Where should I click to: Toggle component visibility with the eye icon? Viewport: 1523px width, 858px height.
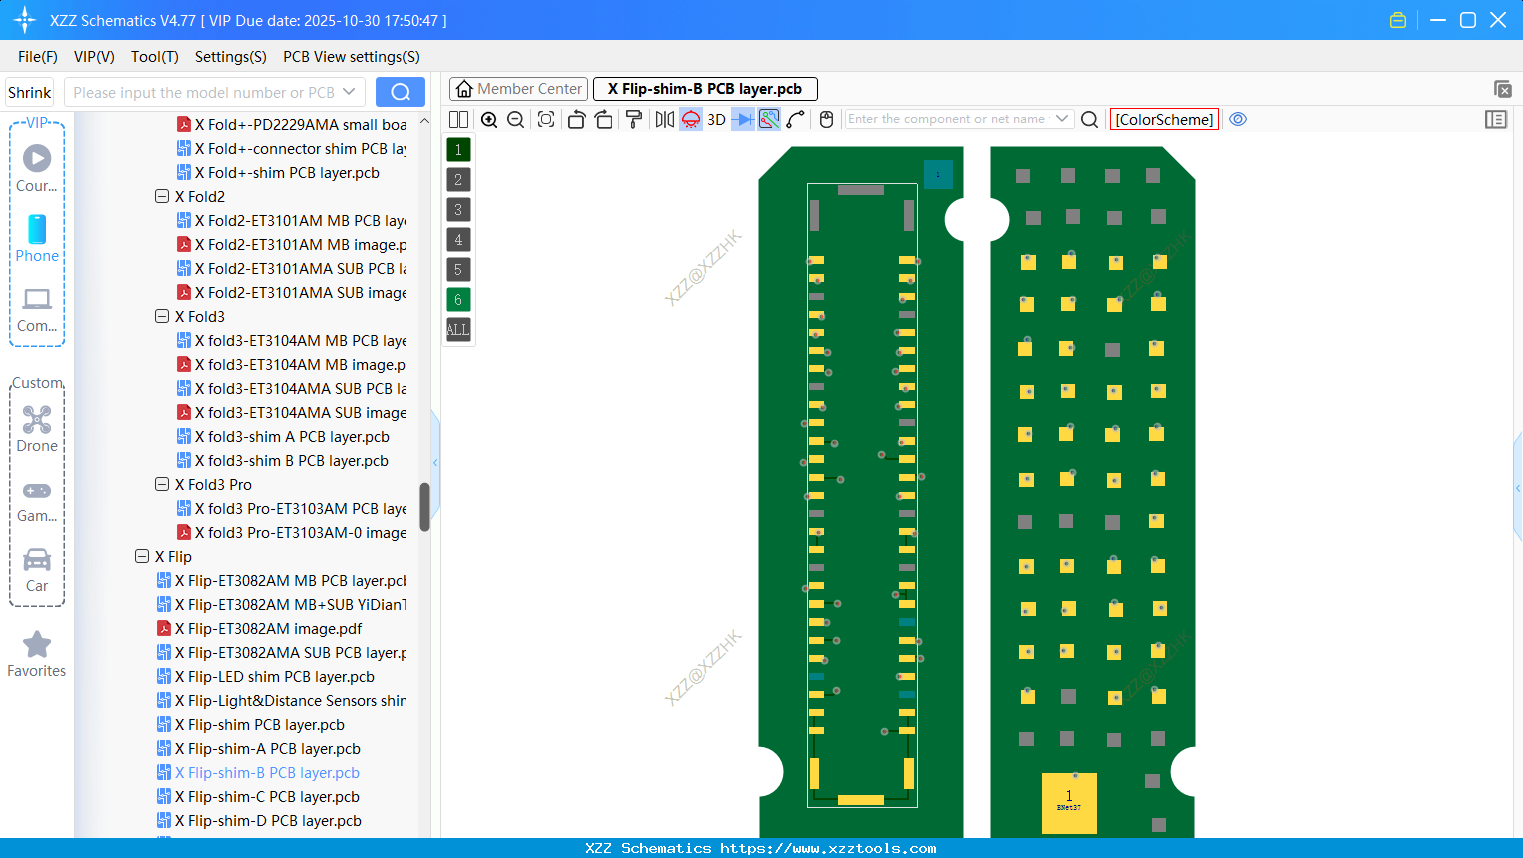(x=1238, y=119)
